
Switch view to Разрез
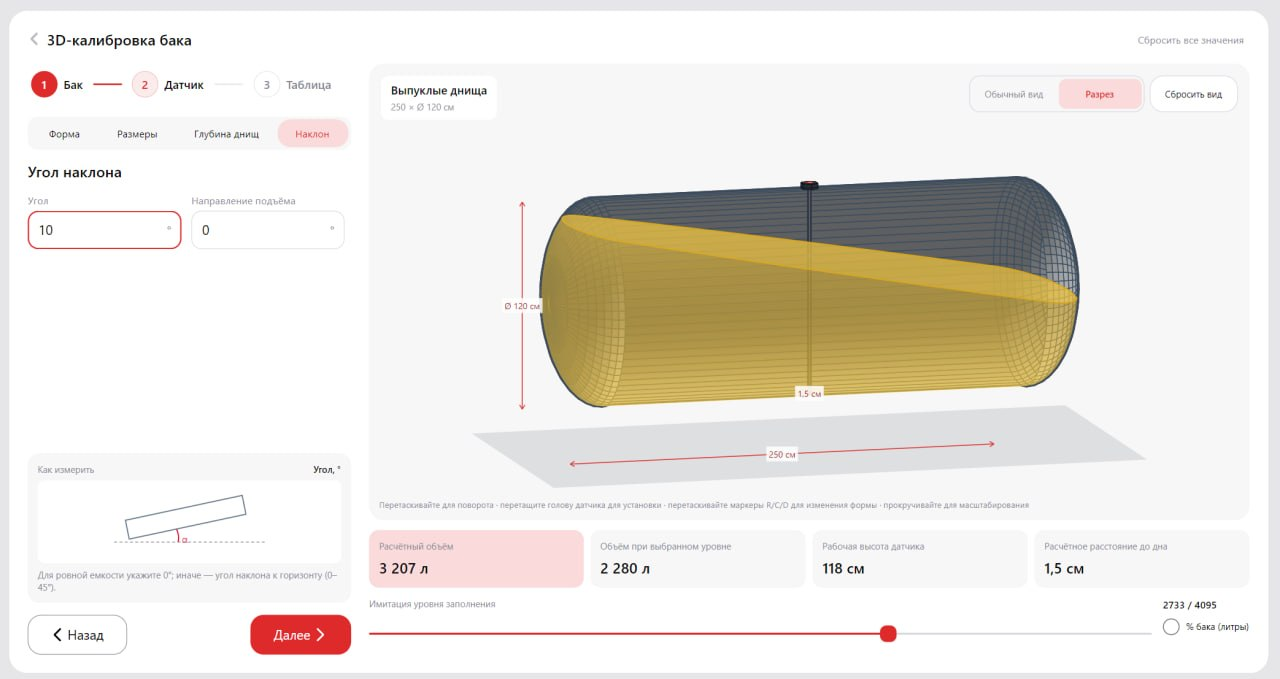(x=1100, y=94)
